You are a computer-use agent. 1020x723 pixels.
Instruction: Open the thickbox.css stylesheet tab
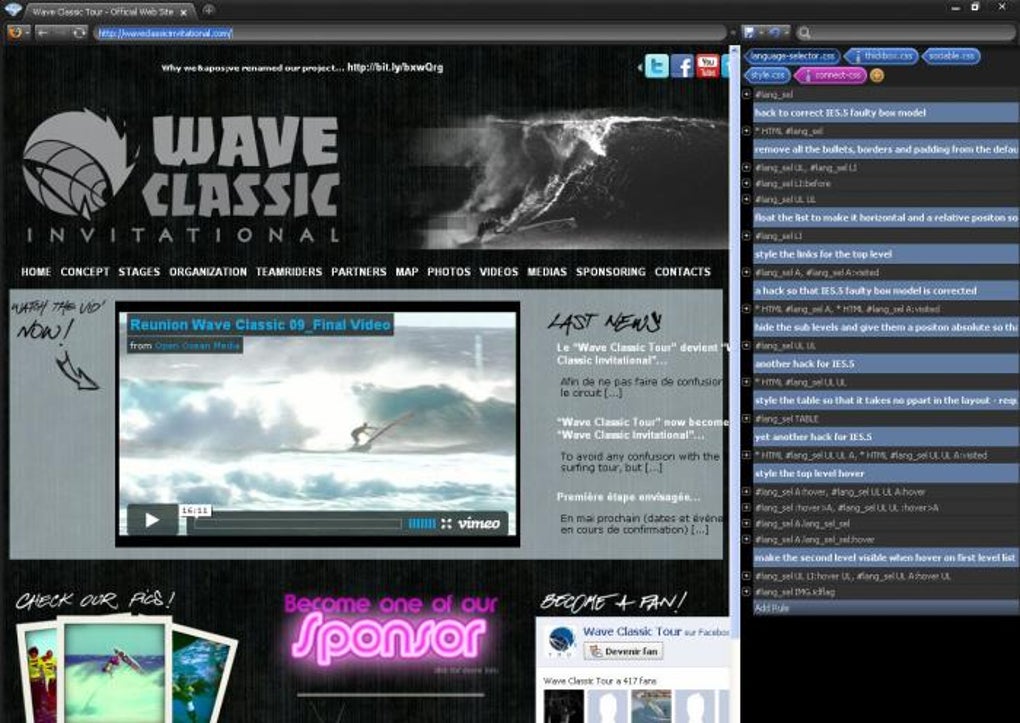click(881, 56)
